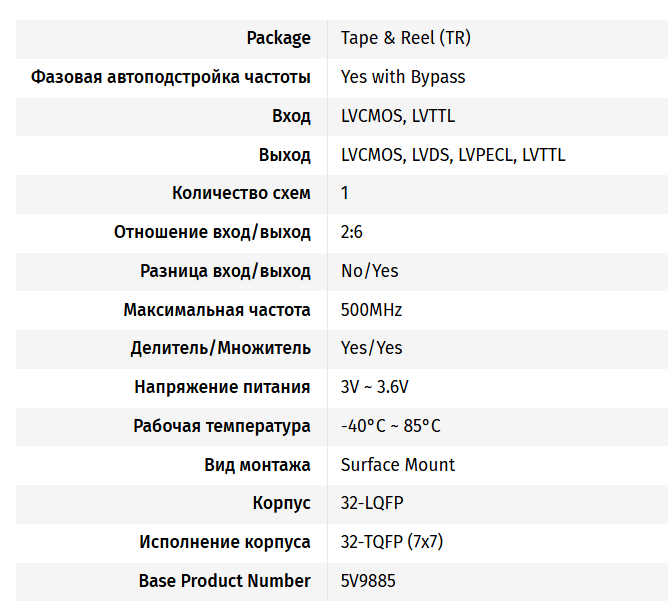Click the Фазовая автоподстройка частоты label

[171, 78]
